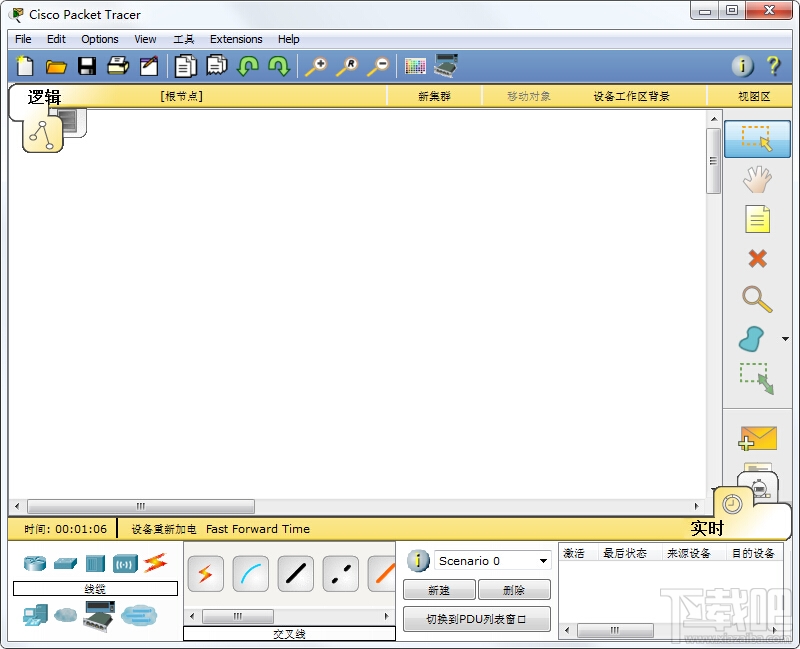Click the 删除 scenario button
Viewport: 800px width, 649px height.
[514, 590]
